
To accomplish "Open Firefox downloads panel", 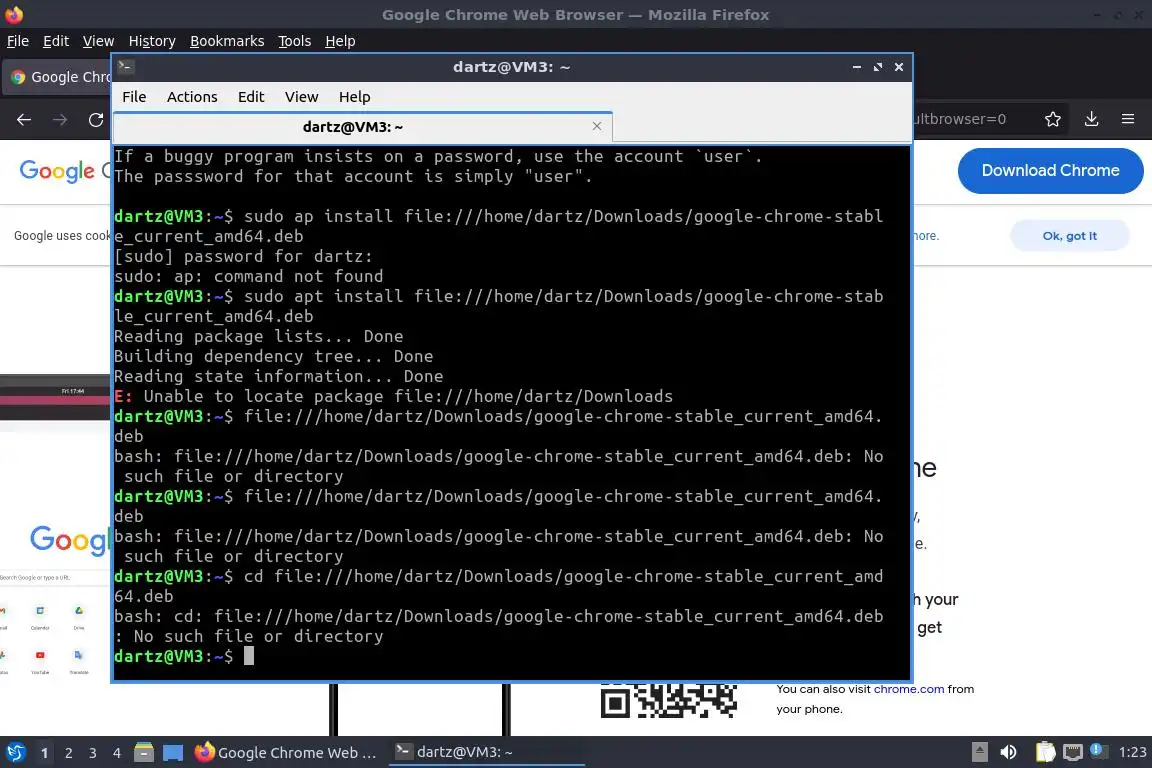I will tap(1092, 119).
